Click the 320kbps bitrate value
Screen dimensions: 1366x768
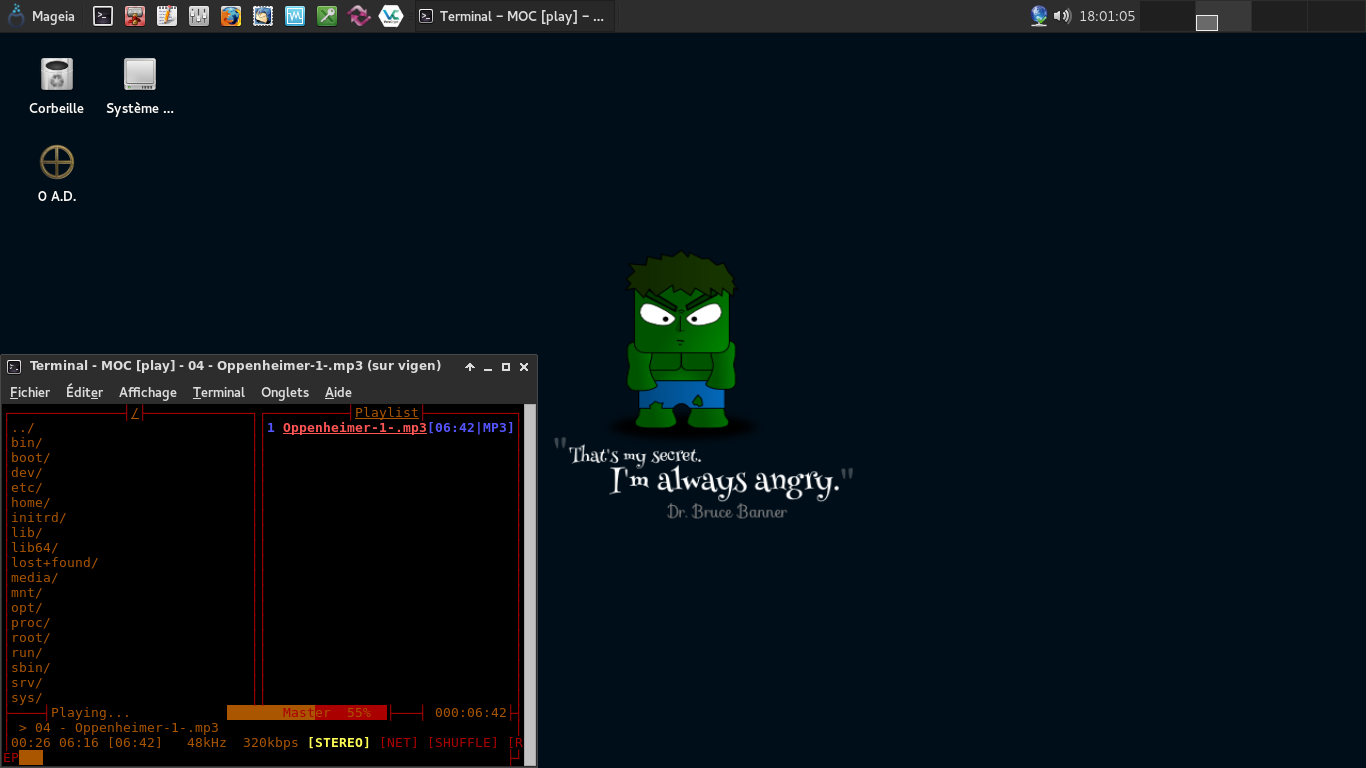[271, 743]
